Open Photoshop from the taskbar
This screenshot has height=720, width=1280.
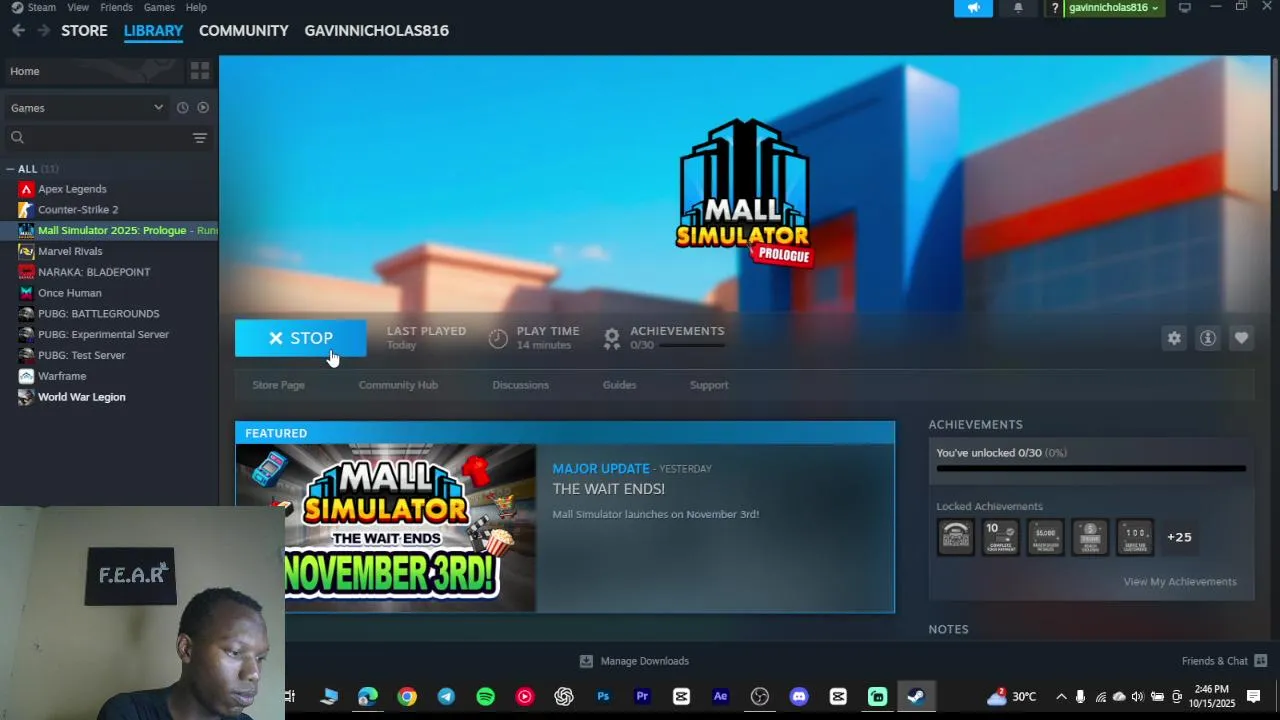point(603,697)
